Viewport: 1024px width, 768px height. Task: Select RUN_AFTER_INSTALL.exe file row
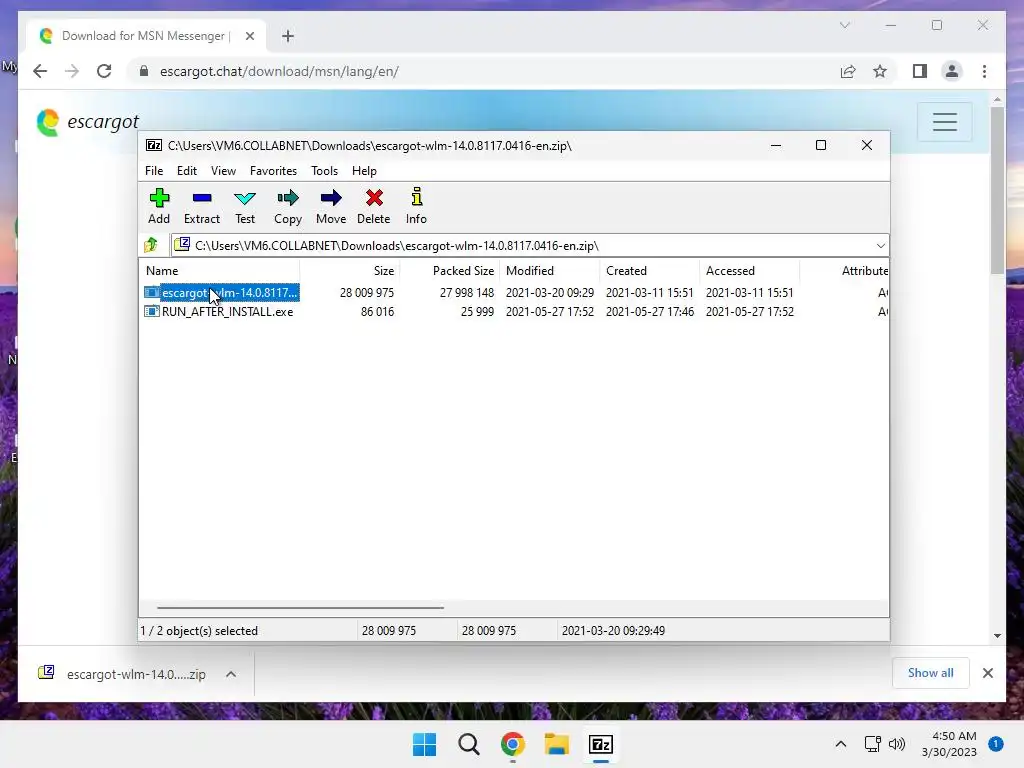(513, 312)
